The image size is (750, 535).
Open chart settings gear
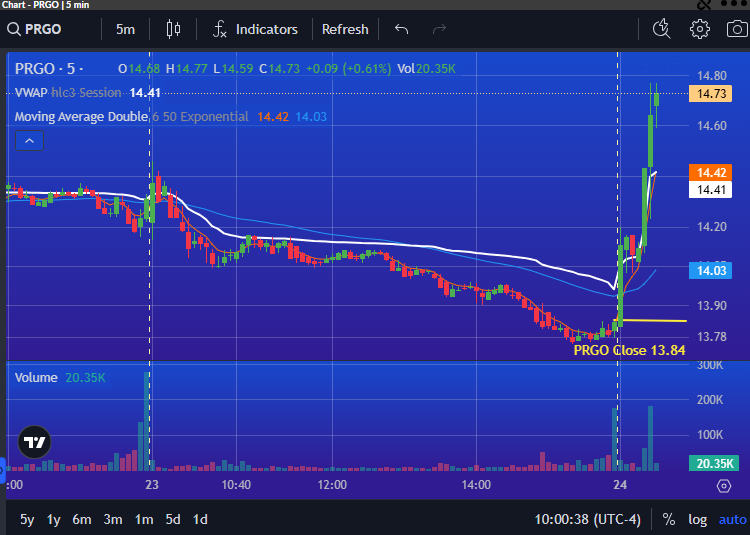tap(699, 29)
